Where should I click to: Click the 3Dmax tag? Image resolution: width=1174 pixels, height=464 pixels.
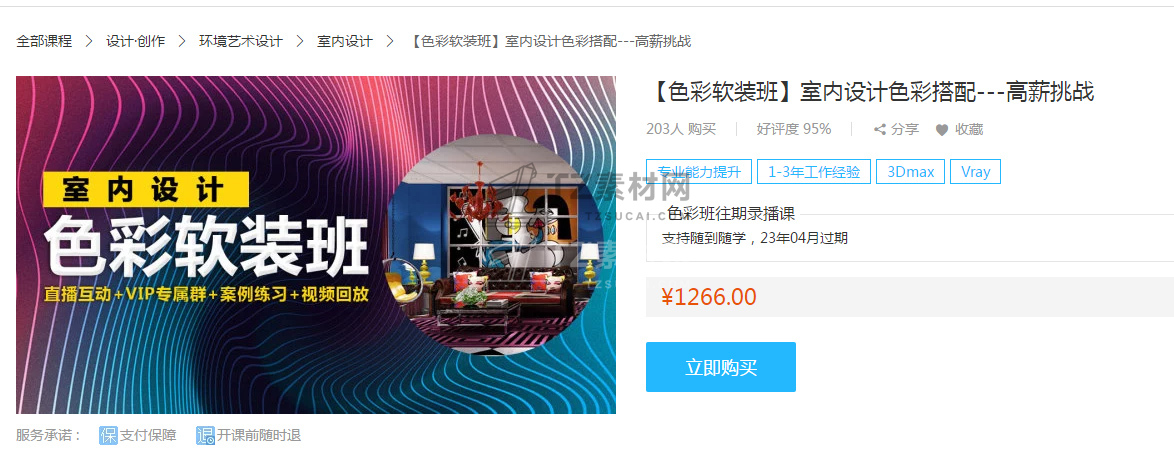pos(910,171)
